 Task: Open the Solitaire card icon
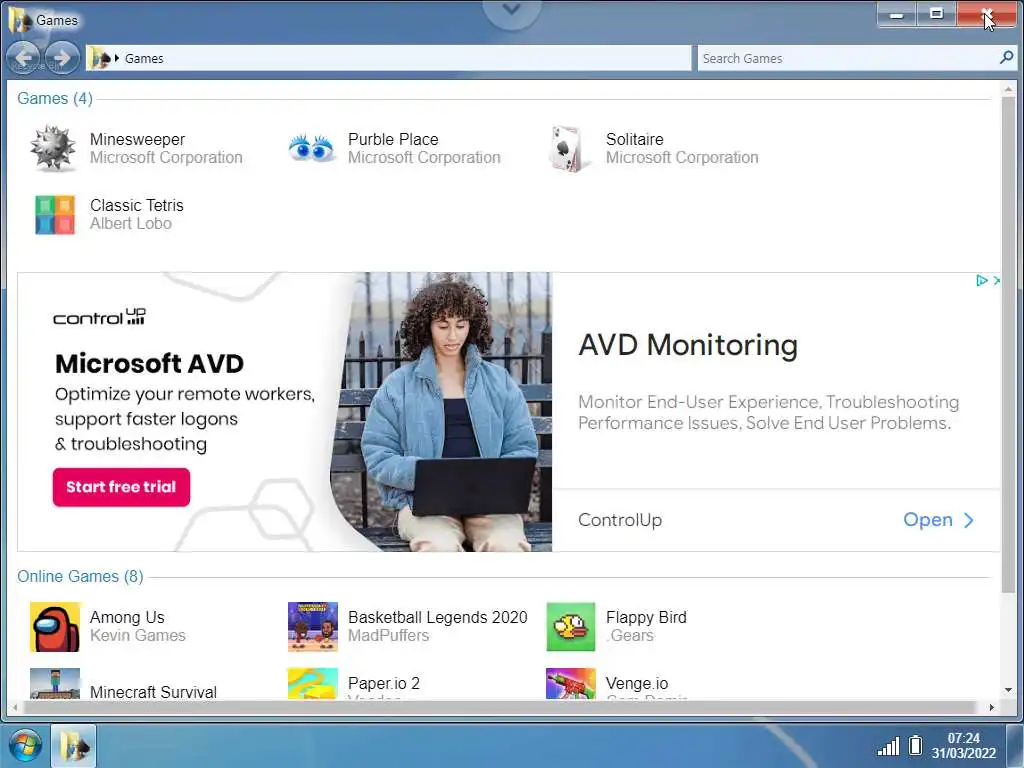567,149
